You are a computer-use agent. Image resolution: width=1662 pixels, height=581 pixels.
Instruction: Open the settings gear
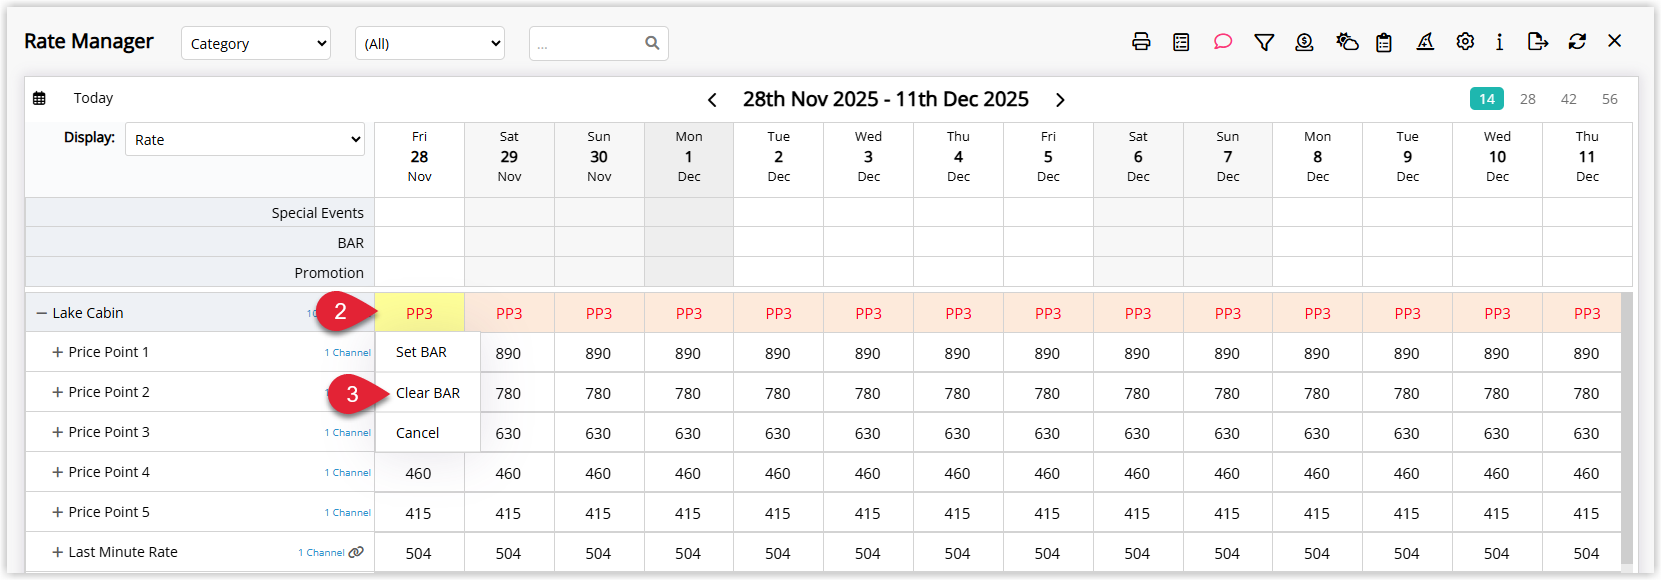(x=1465, y=42)
